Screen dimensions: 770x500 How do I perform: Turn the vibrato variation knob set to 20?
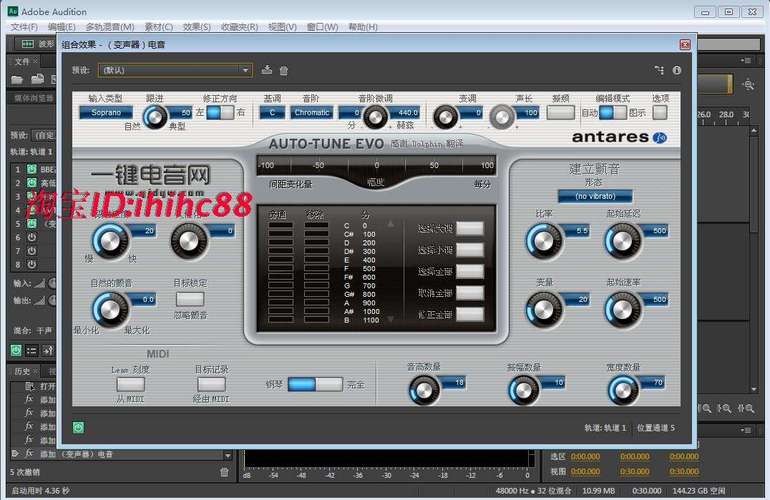pos(543,309)
